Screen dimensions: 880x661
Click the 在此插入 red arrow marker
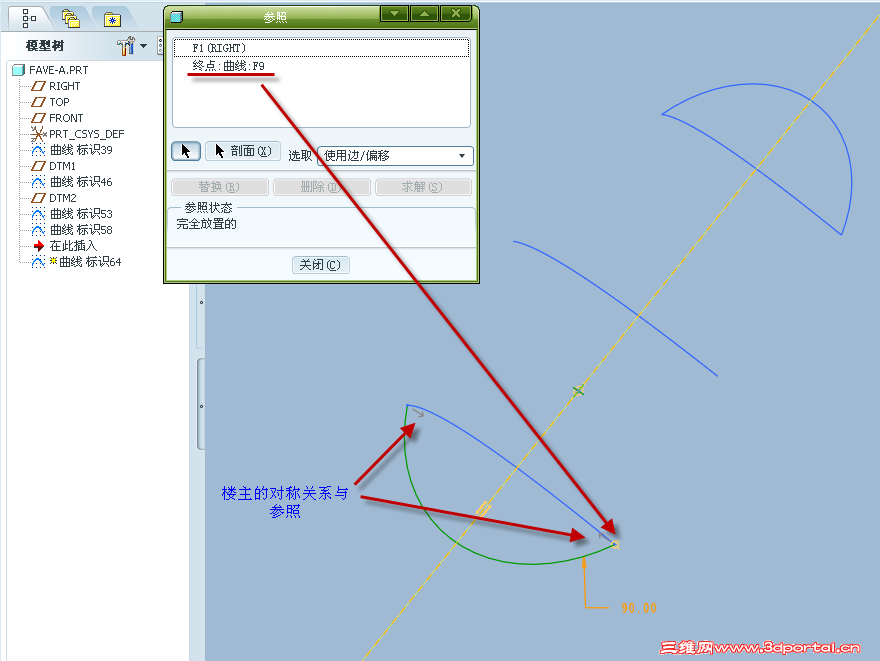(x=38, y=245)
